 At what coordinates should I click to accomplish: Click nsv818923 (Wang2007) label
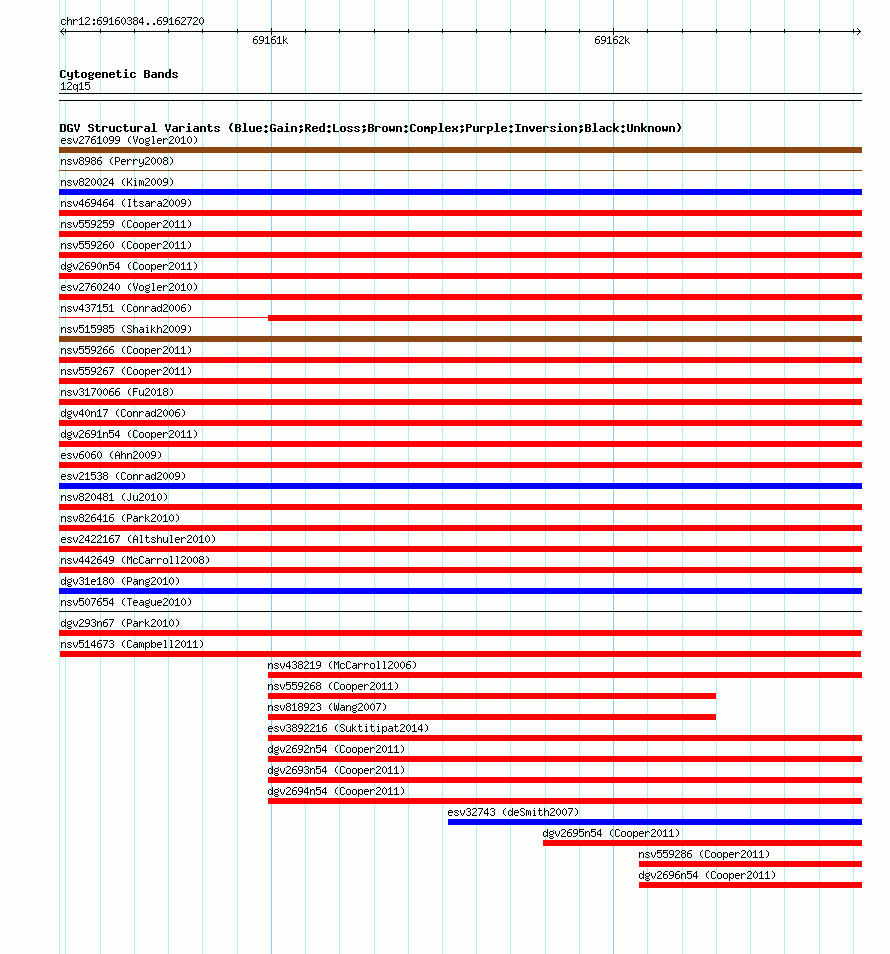327,708
